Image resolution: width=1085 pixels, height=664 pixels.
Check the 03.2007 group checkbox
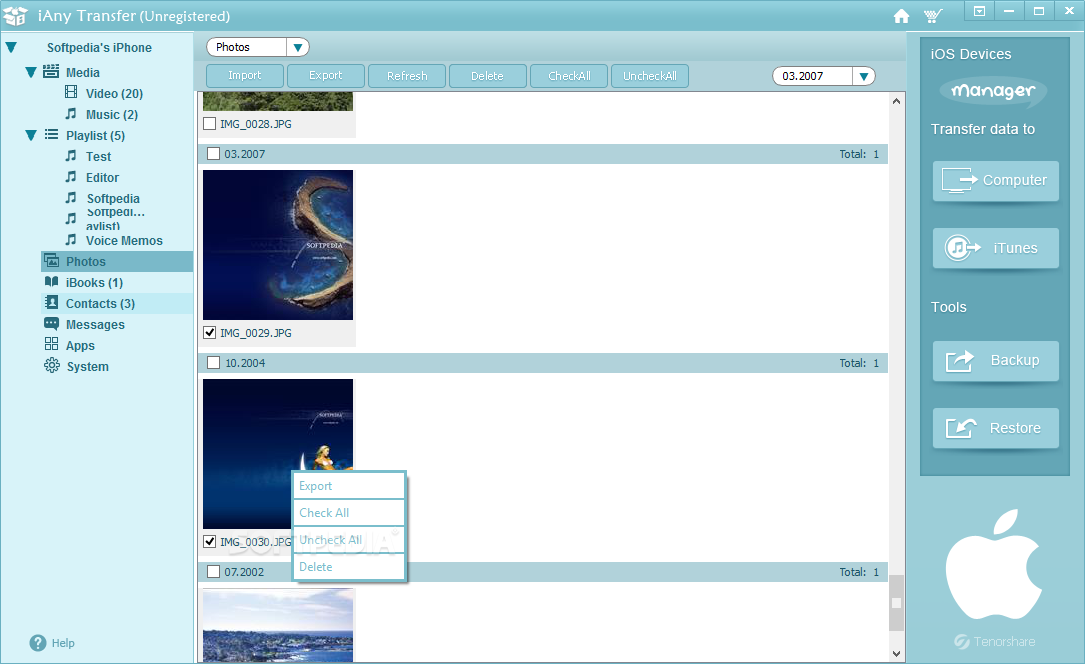pos(213,154)
